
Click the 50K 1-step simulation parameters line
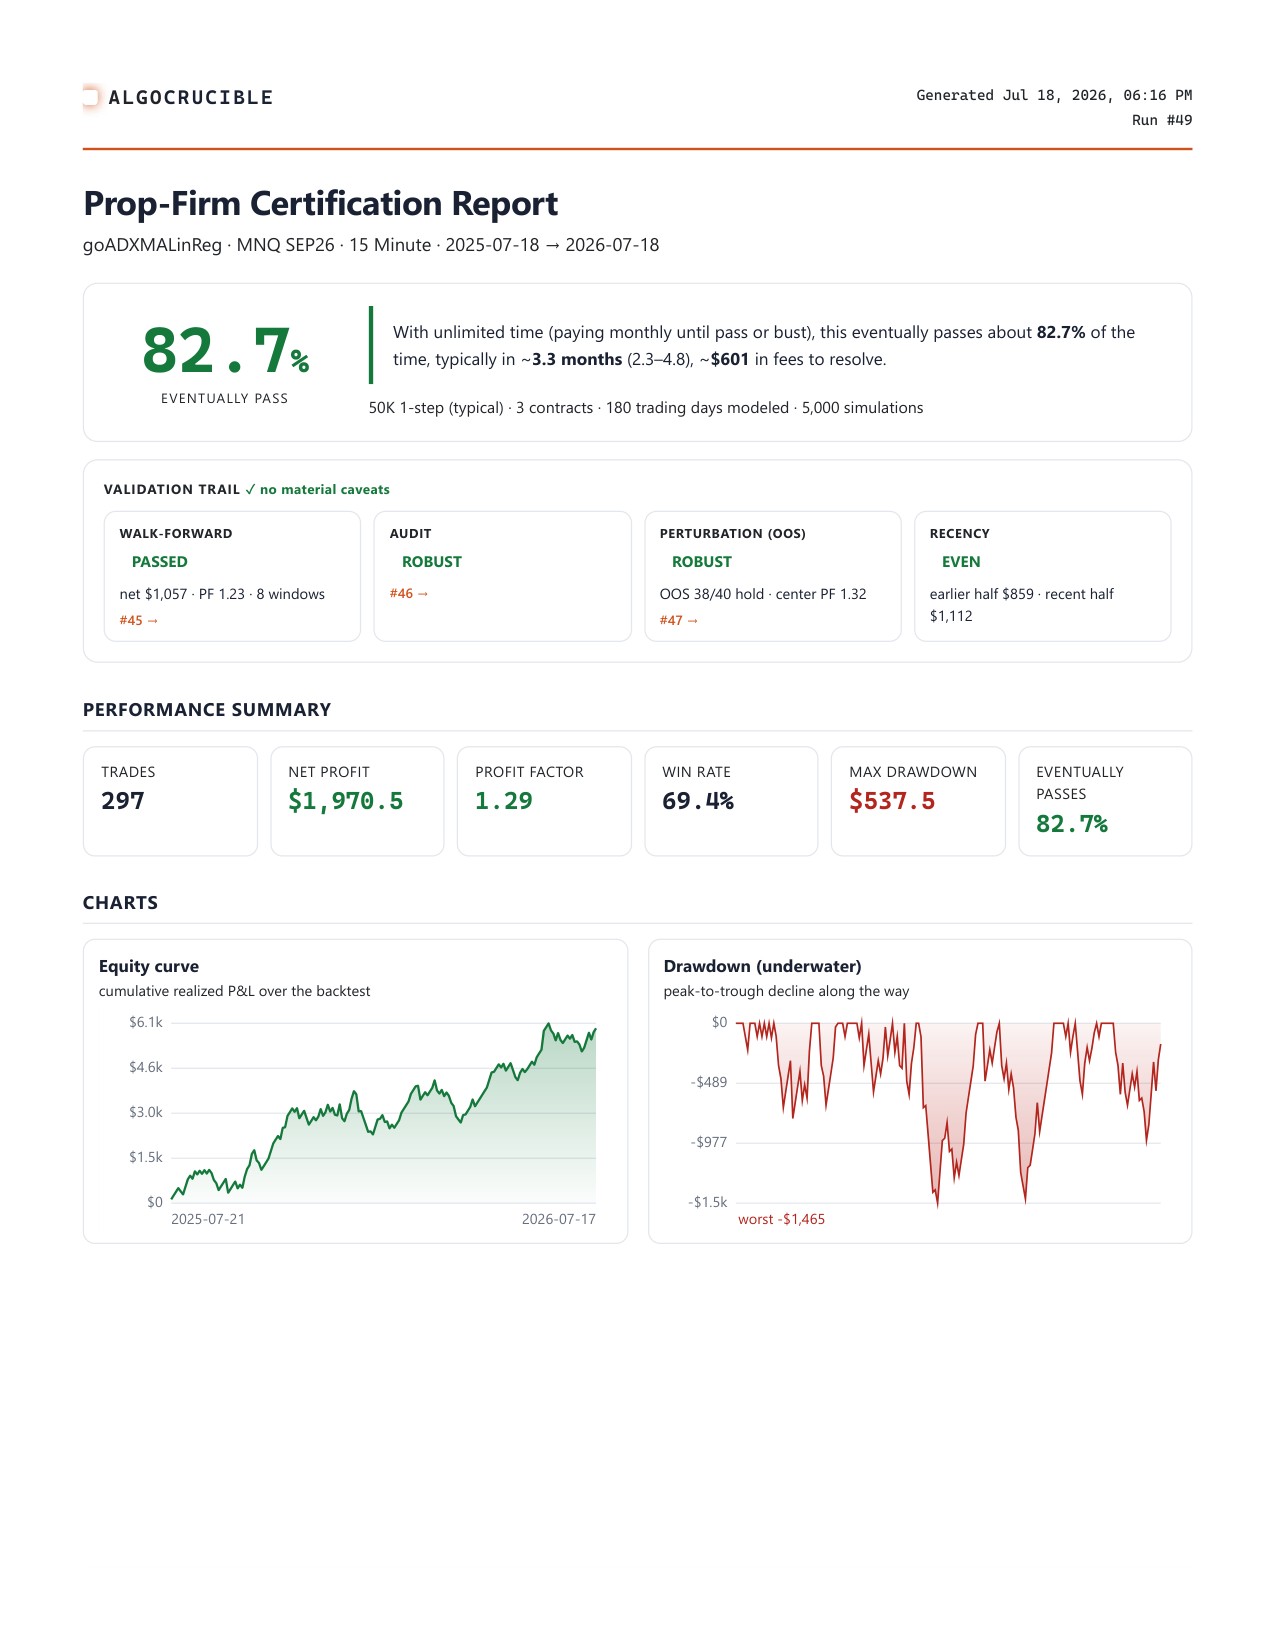coord(646,408)
